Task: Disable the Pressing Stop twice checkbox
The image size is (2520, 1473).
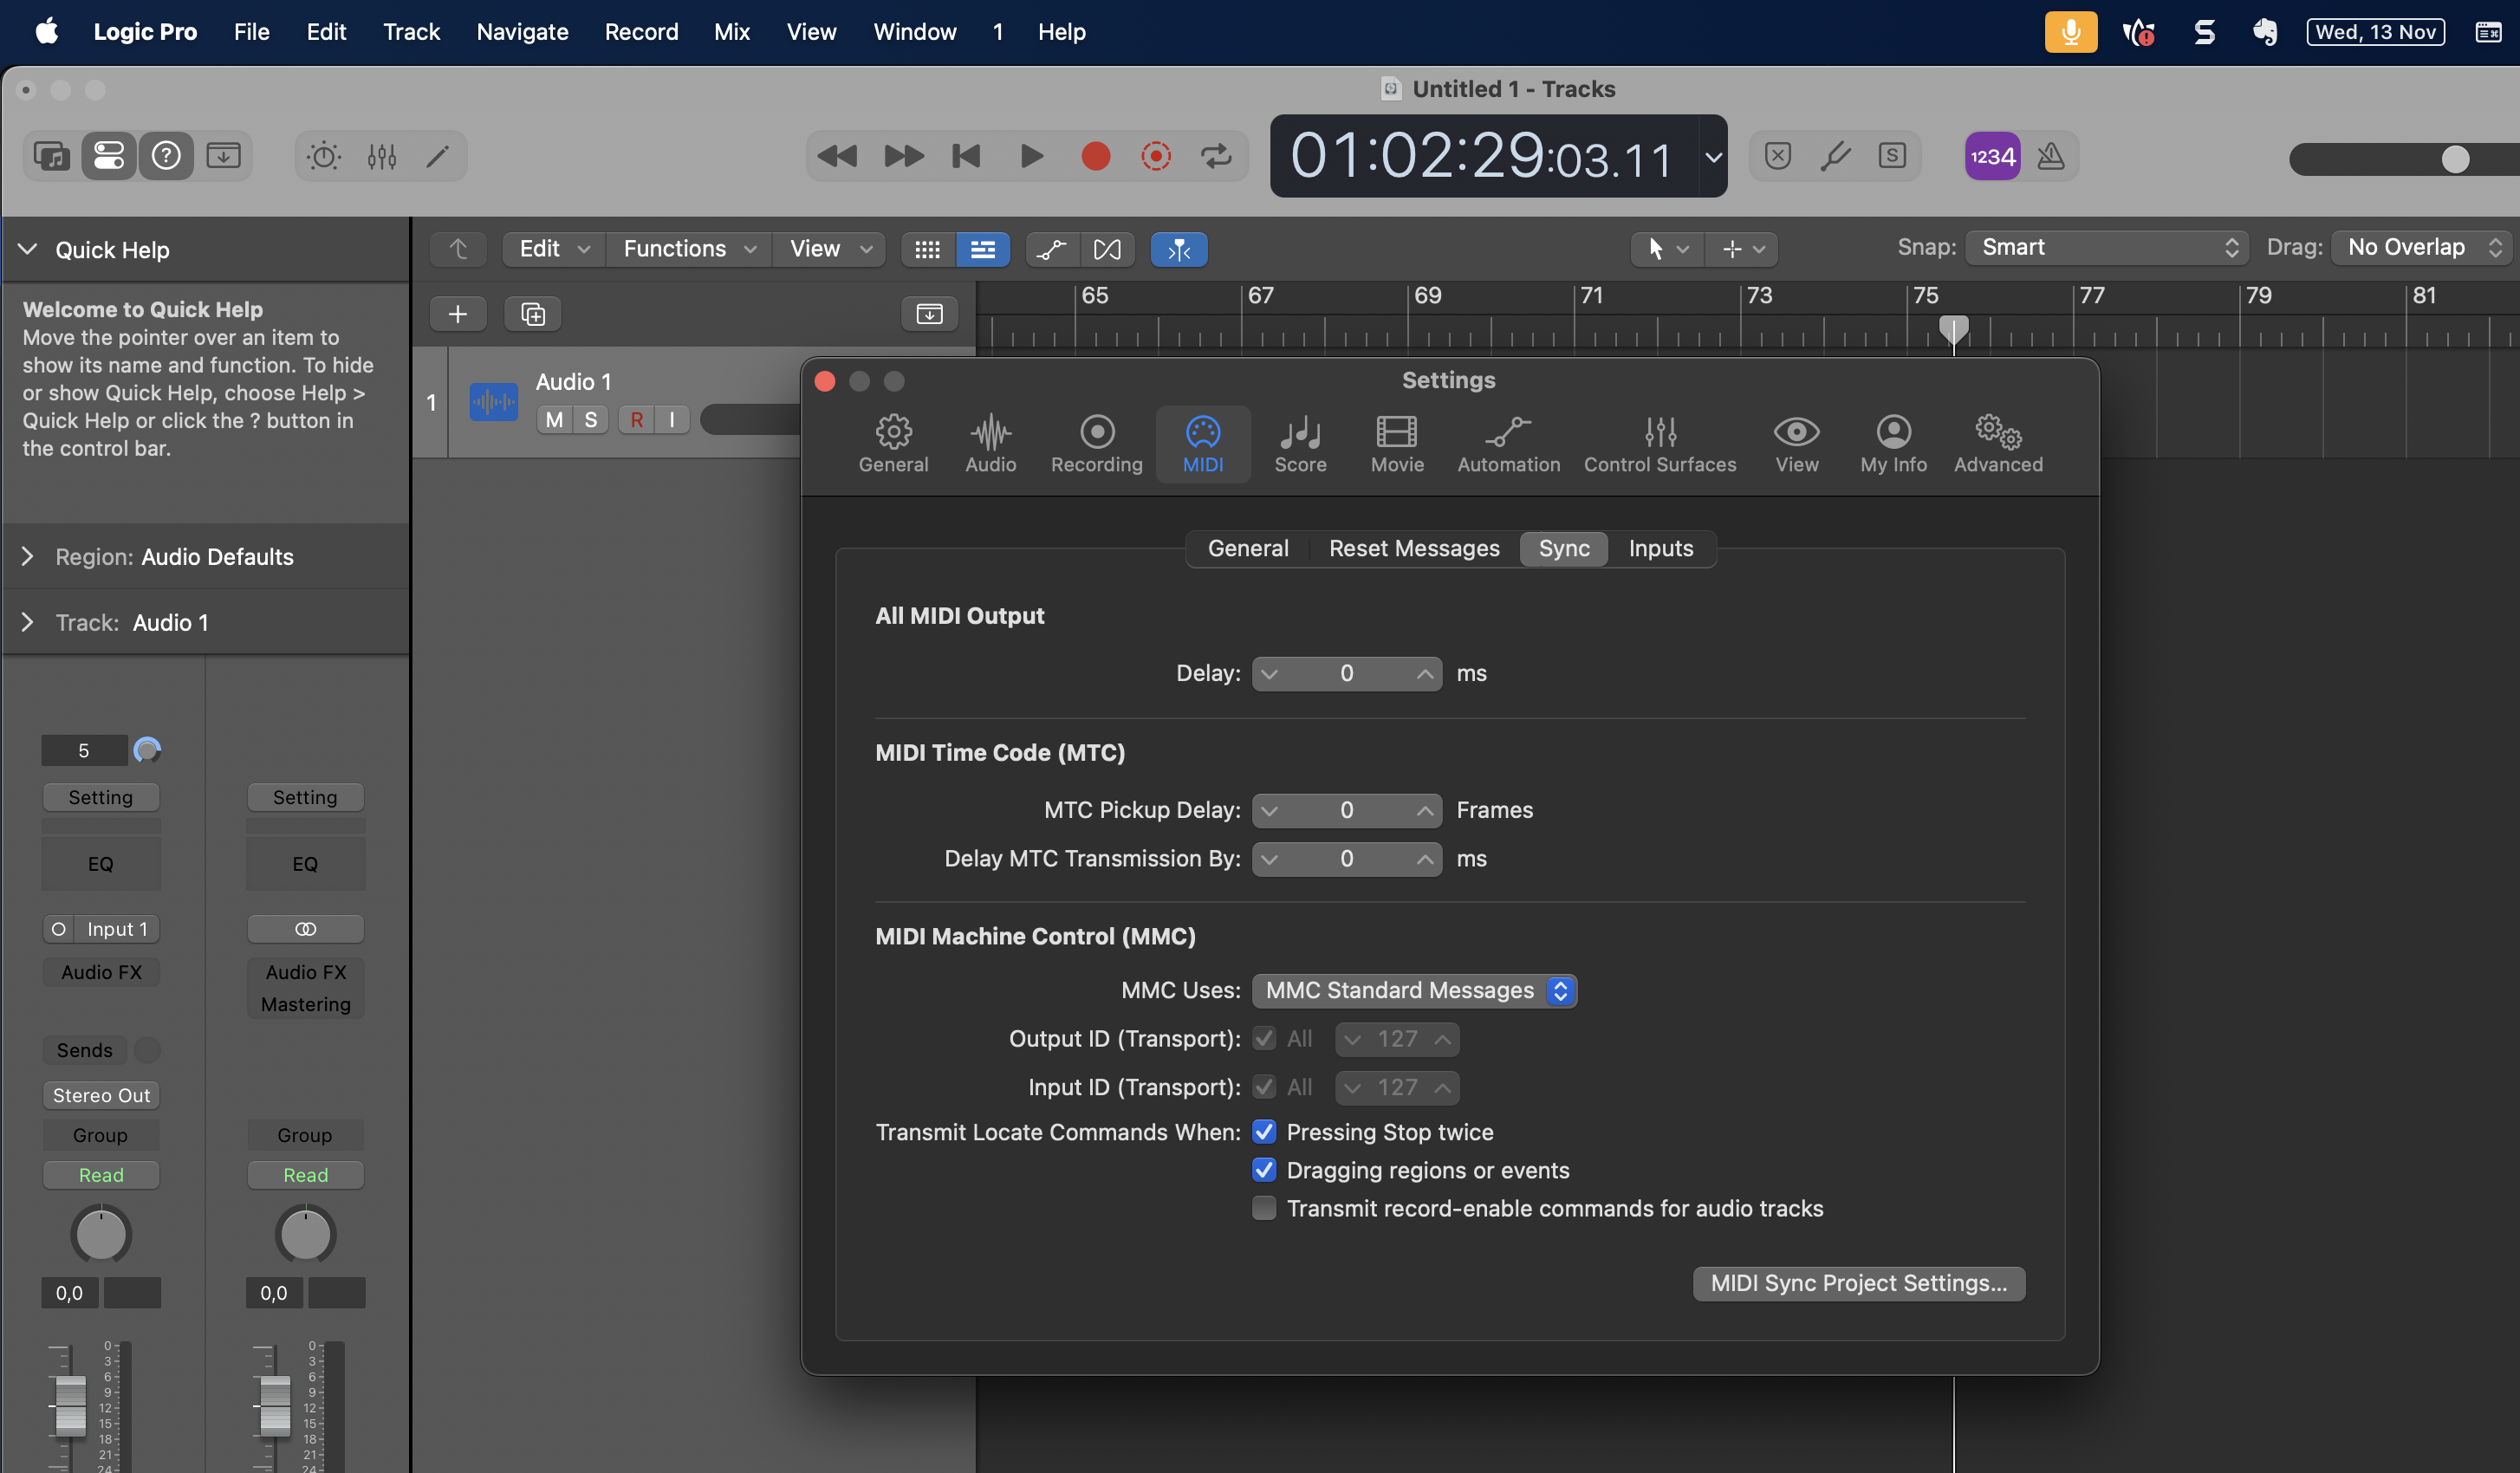Action: tap(1264, 1131)
